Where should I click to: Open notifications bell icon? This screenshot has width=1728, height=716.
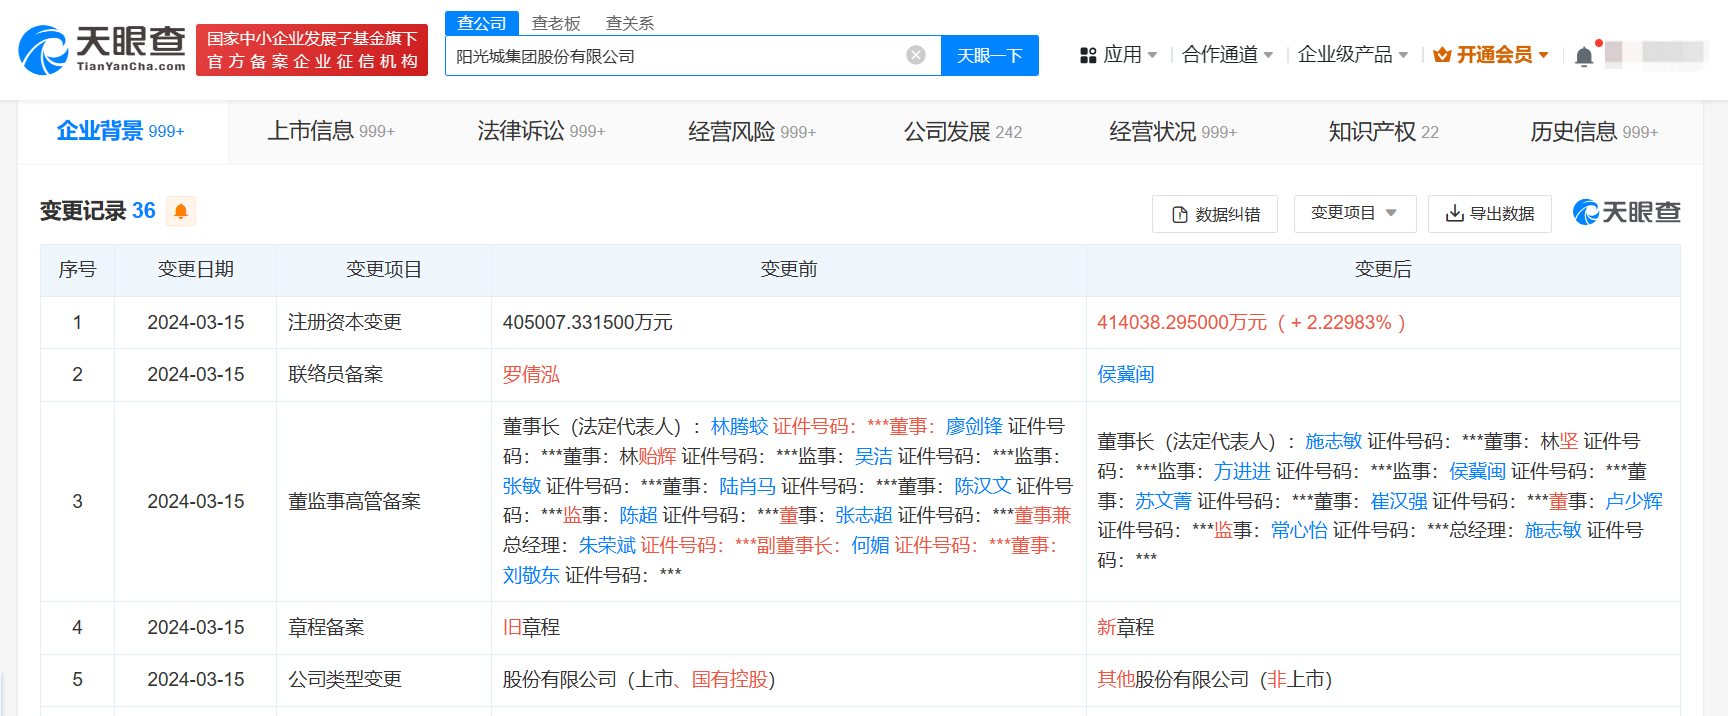(x=1583, y=56)
